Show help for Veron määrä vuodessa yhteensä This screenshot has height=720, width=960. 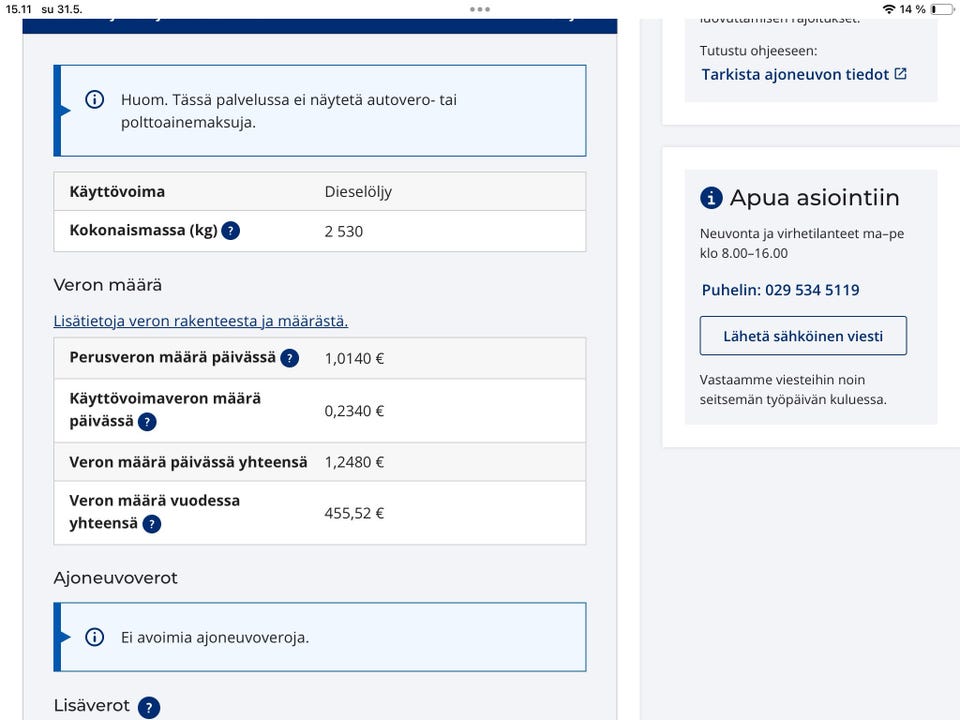pyautogui.click(x=152, y=524)
